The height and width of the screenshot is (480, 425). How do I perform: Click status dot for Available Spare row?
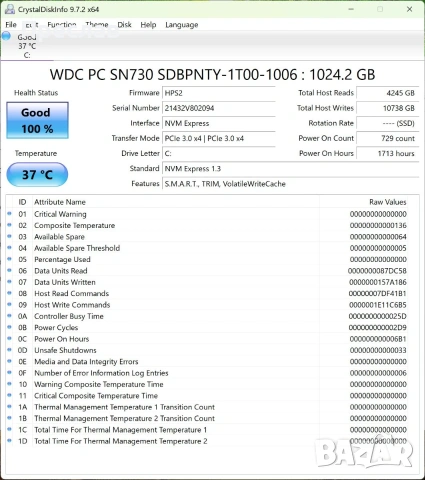9,236
